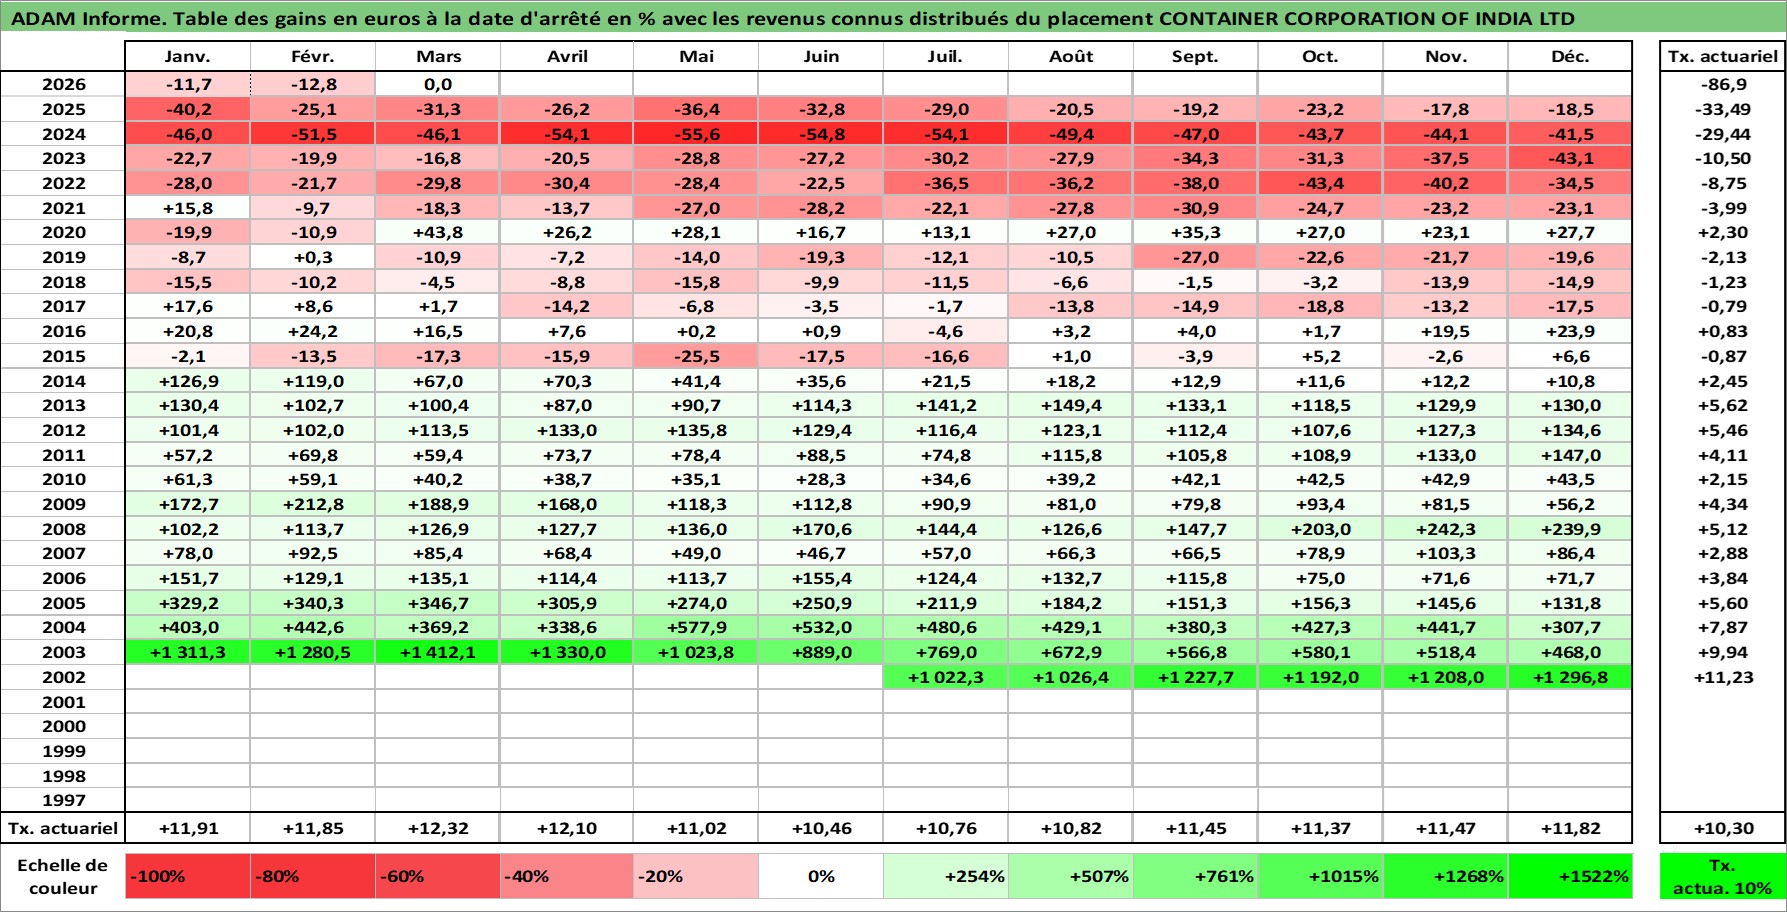Select the green 'Tx. actua. 10%' legend box

[x=1722, y=876]
